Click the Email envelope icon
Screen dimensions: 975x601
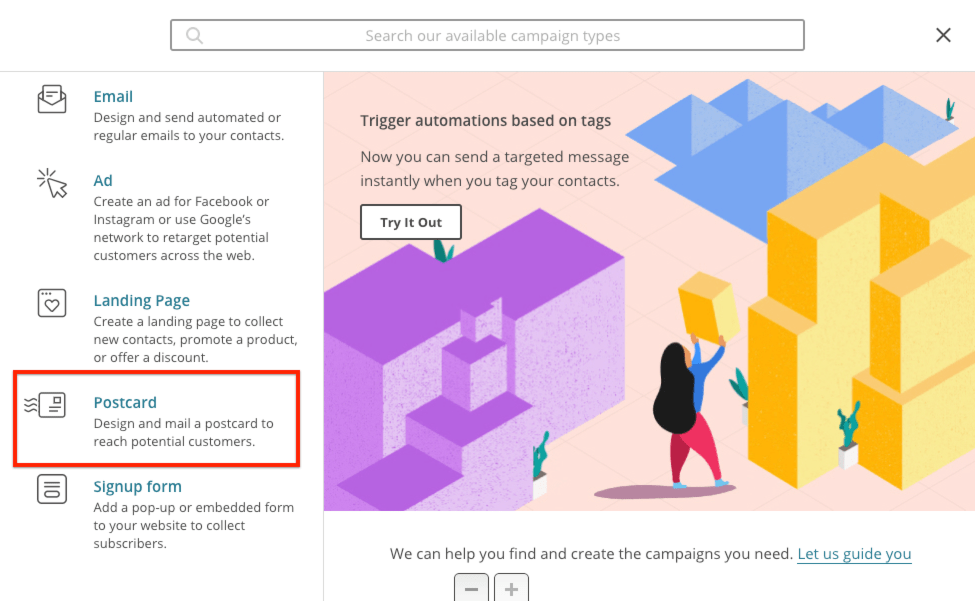[52, 100]
